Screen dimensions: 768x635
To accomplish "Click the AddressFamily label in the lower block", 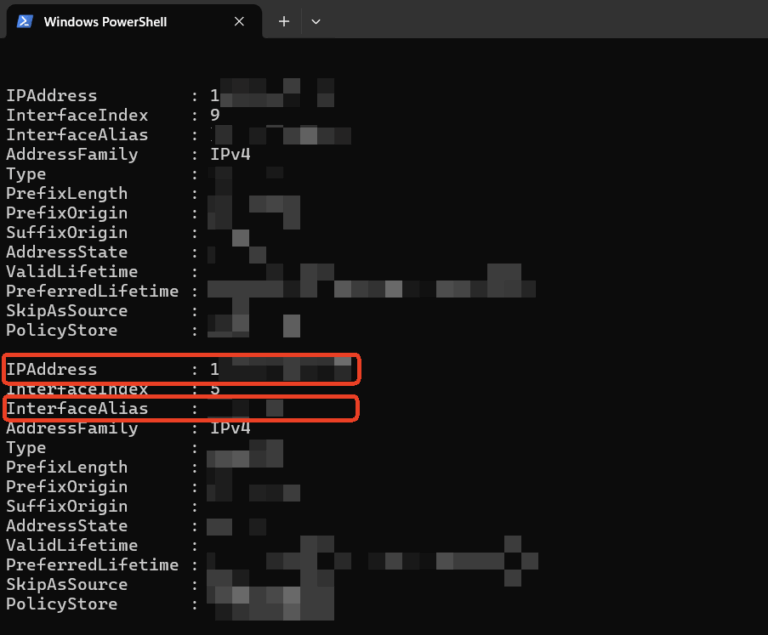I will click(72, 428).
